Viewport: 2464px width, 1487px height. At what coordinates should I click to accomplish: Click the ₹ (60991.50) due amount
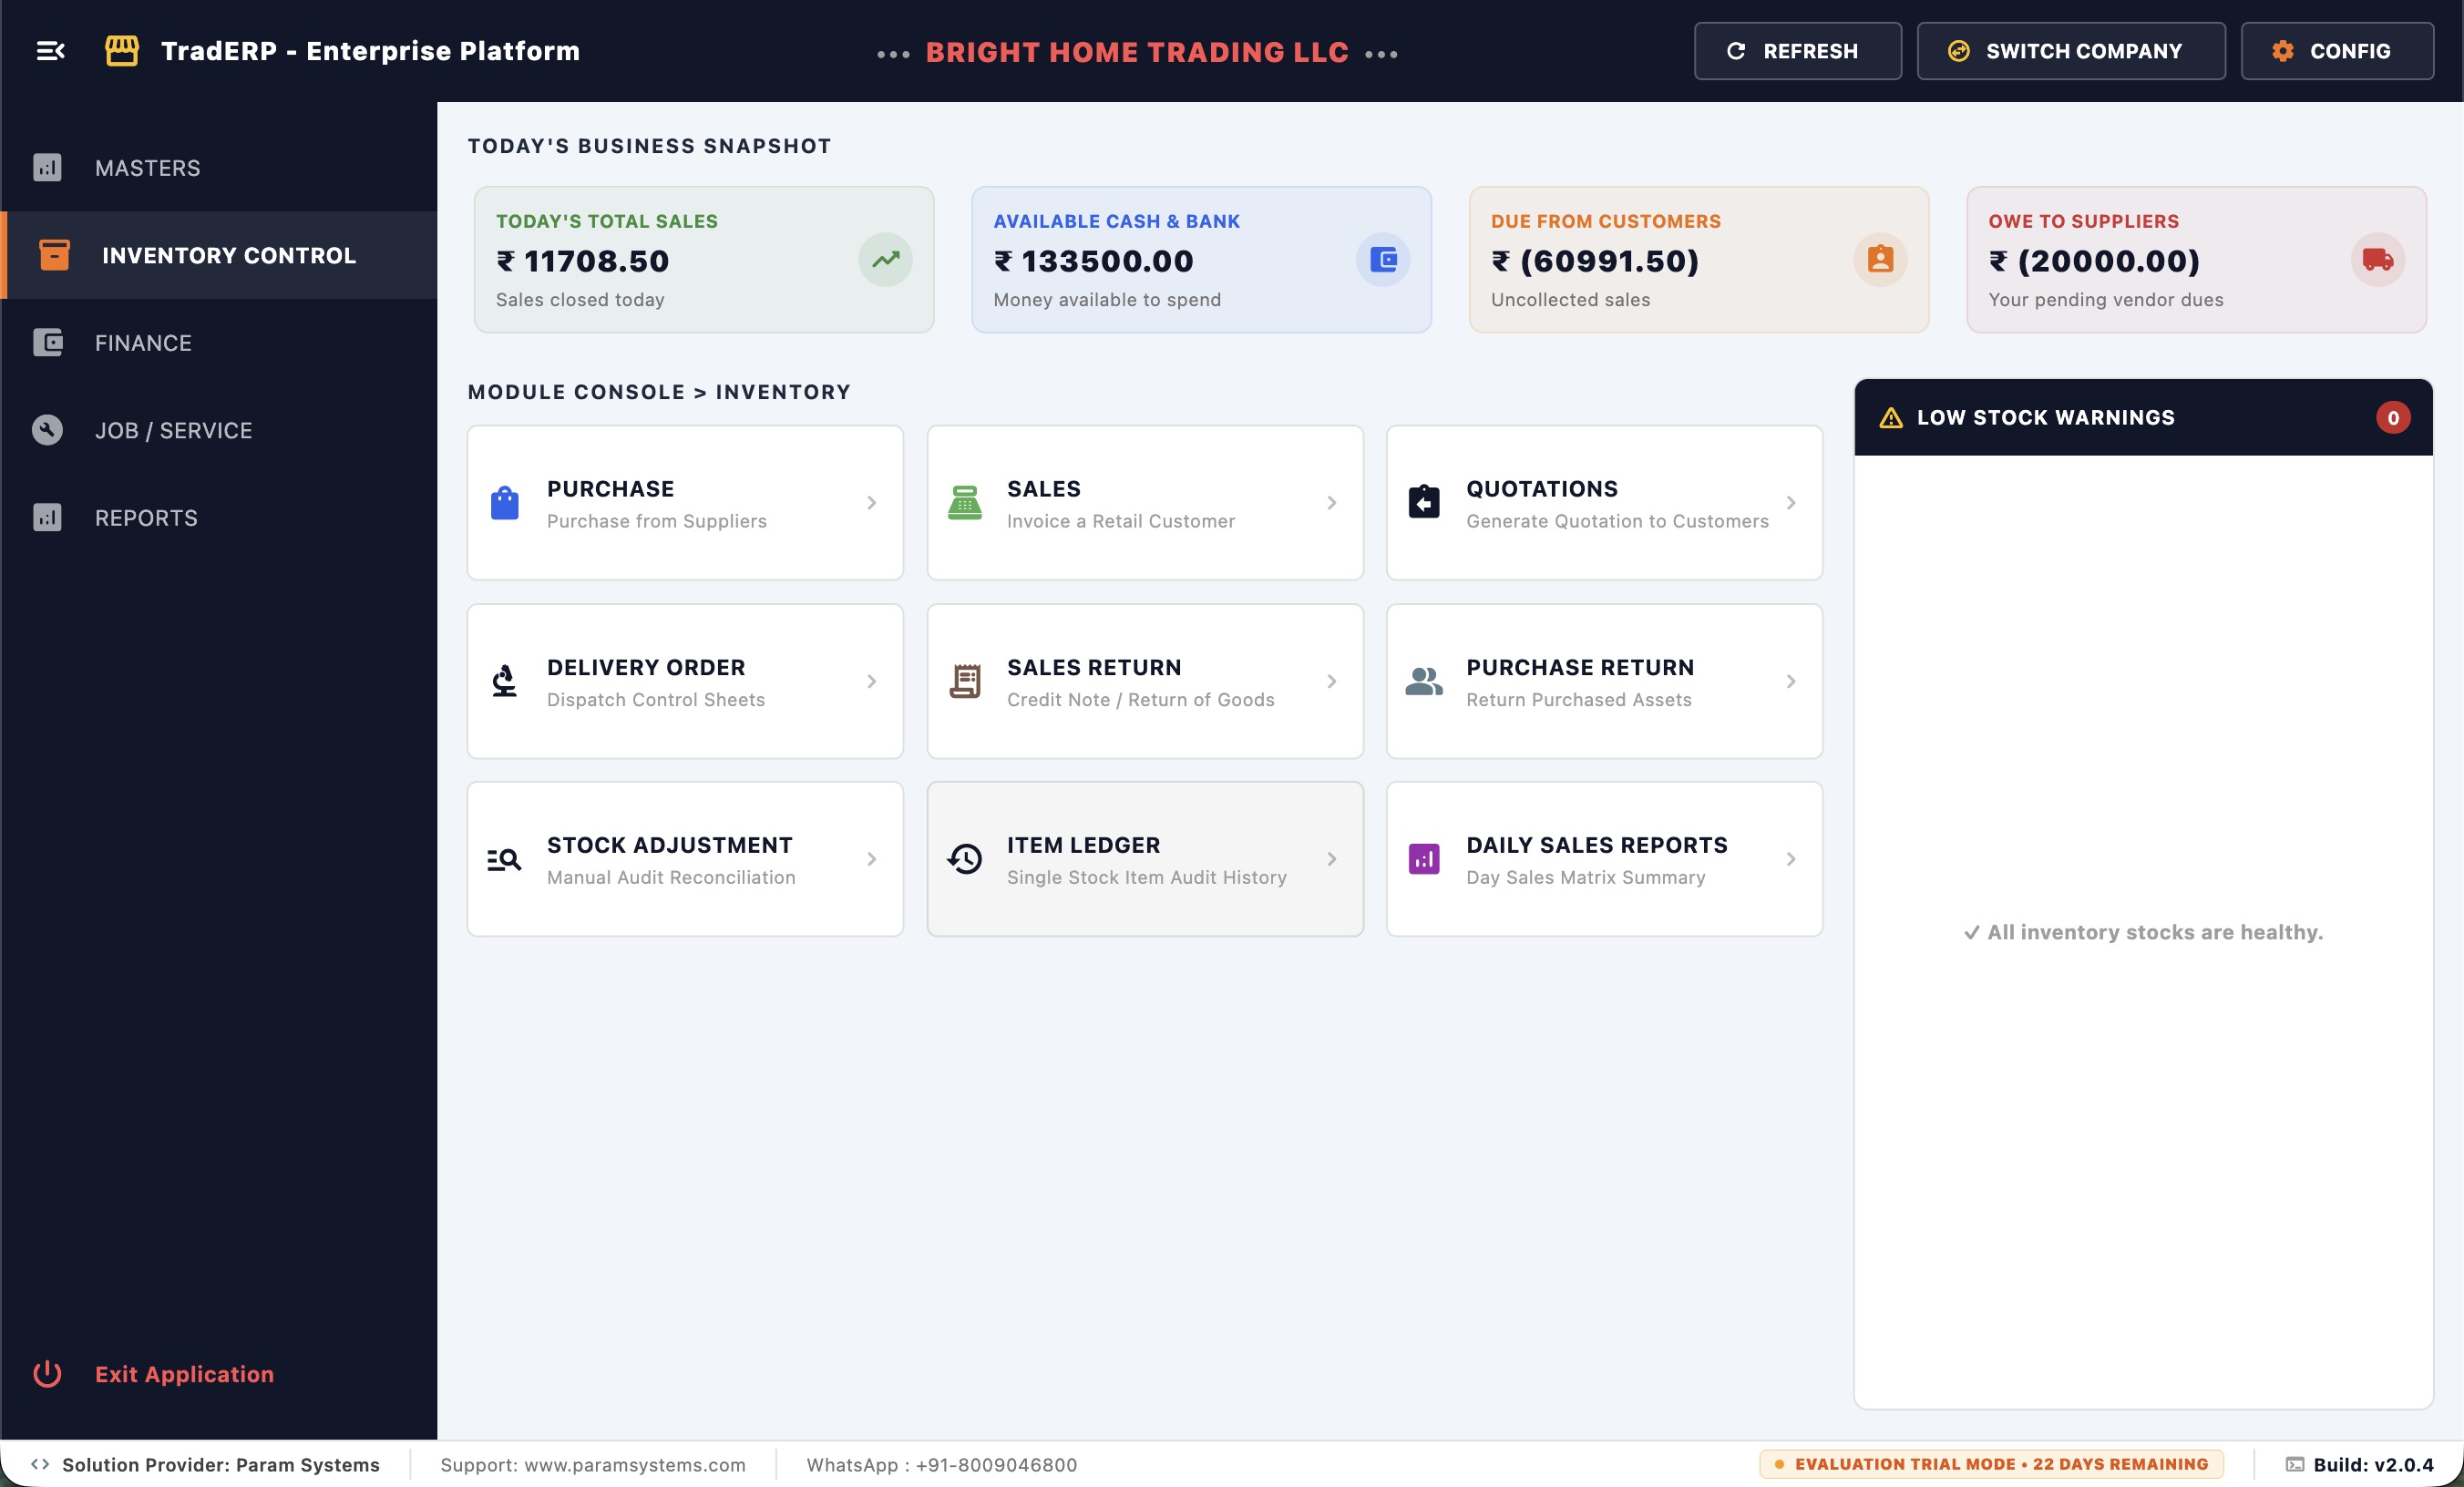pos(1595,261)
